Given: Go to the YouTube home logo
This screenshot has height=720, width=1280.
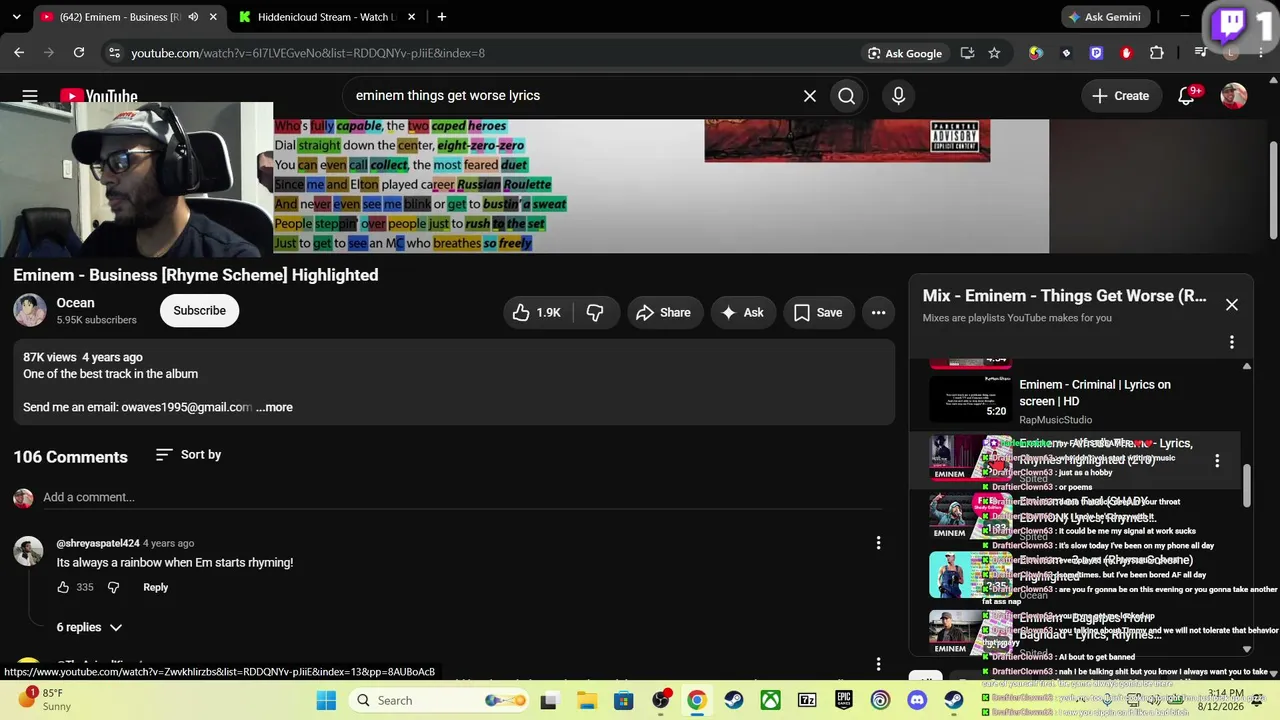Looking at the screenshot, I should [98, 96].
